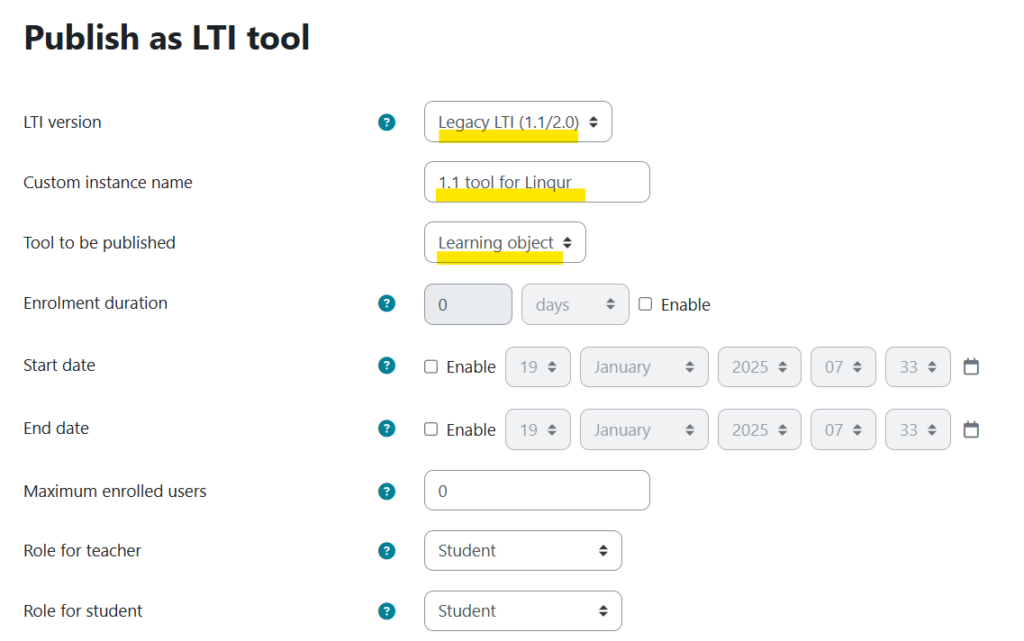This screenshot has height=641, width=1024.
Task: Tick the Start date Enable checkbox
Action: [x=431, y=367]
